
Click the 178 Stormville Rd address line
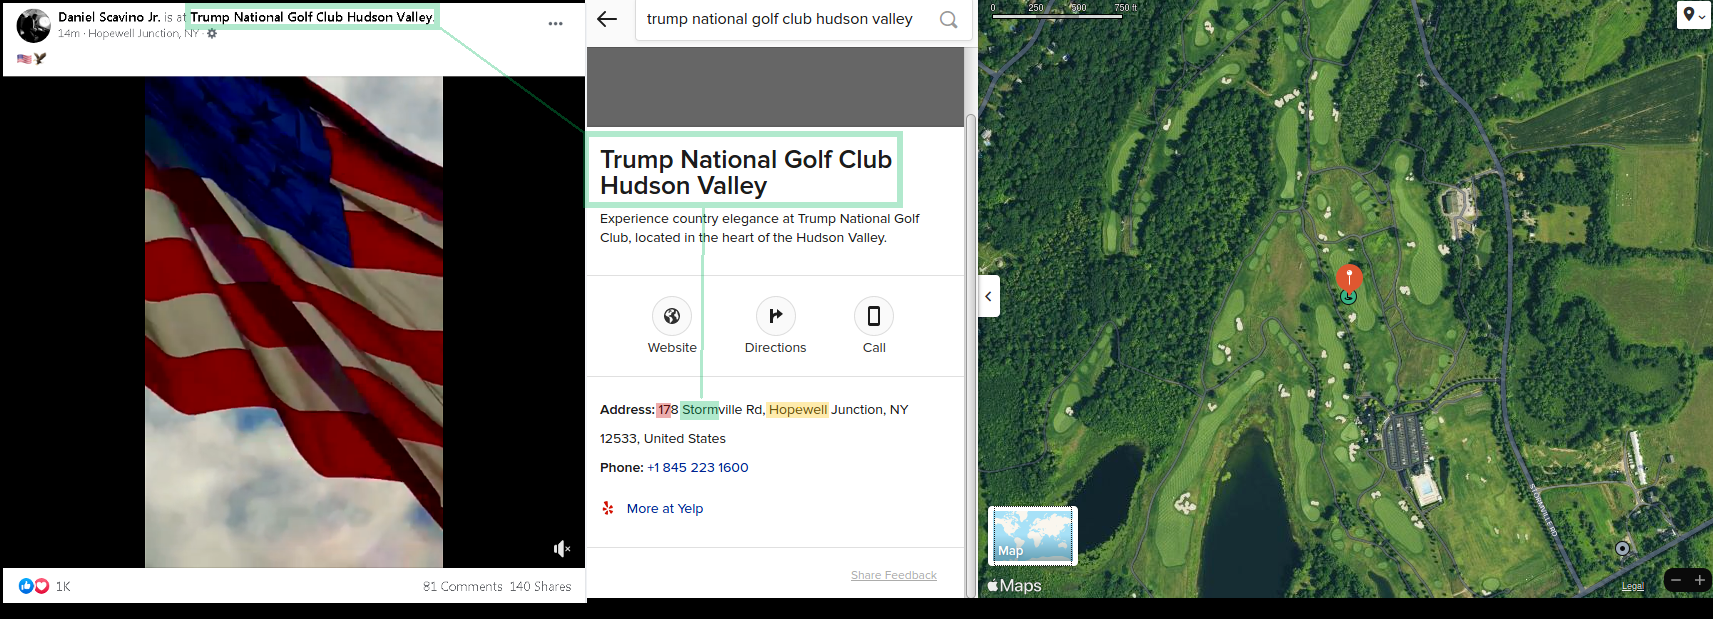(754, 409)
